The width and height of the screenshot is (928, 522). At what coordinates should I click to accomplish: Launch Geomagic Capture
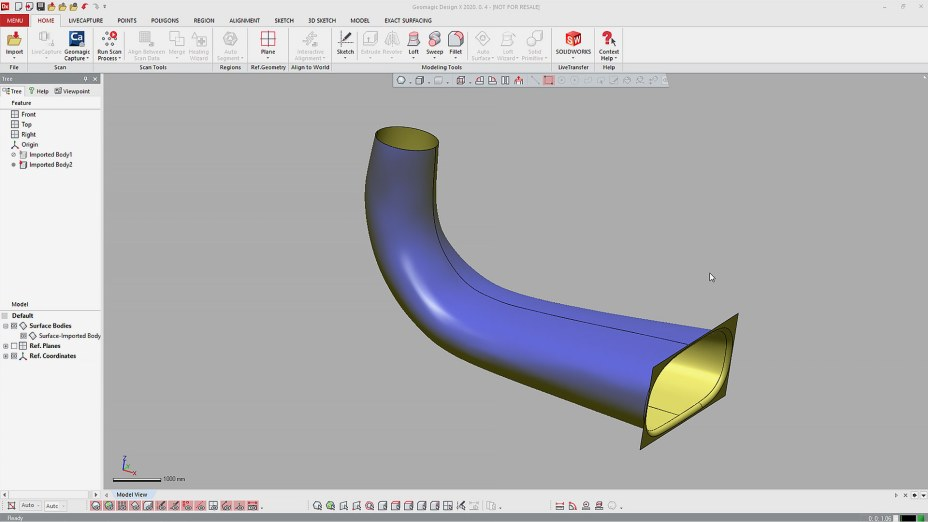coord(76,42)
